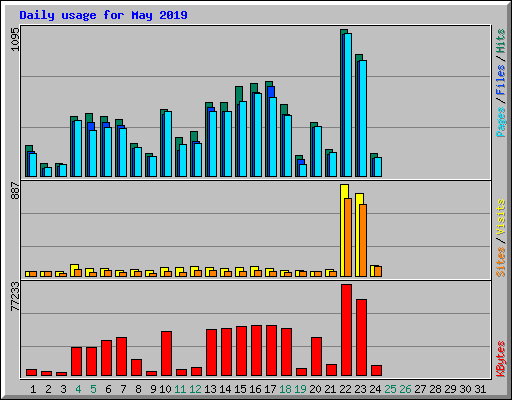Click day 10 on the axis

pyautogui.click(x=165, y=389)
